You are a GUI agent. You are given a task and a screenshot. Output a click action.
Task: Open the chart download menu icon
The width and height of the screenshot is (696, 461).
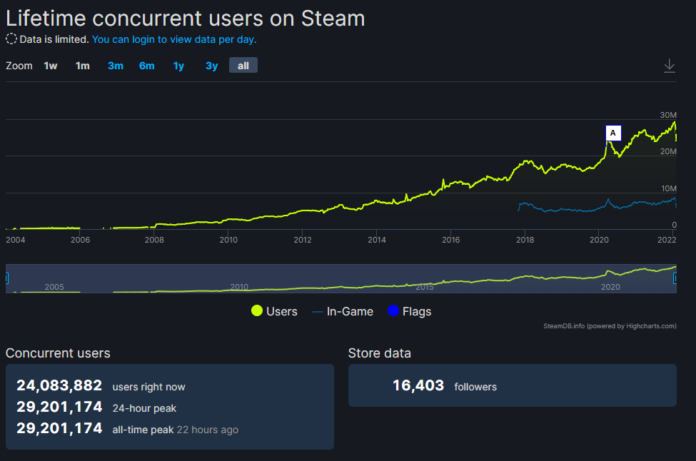tap(669, 66)
